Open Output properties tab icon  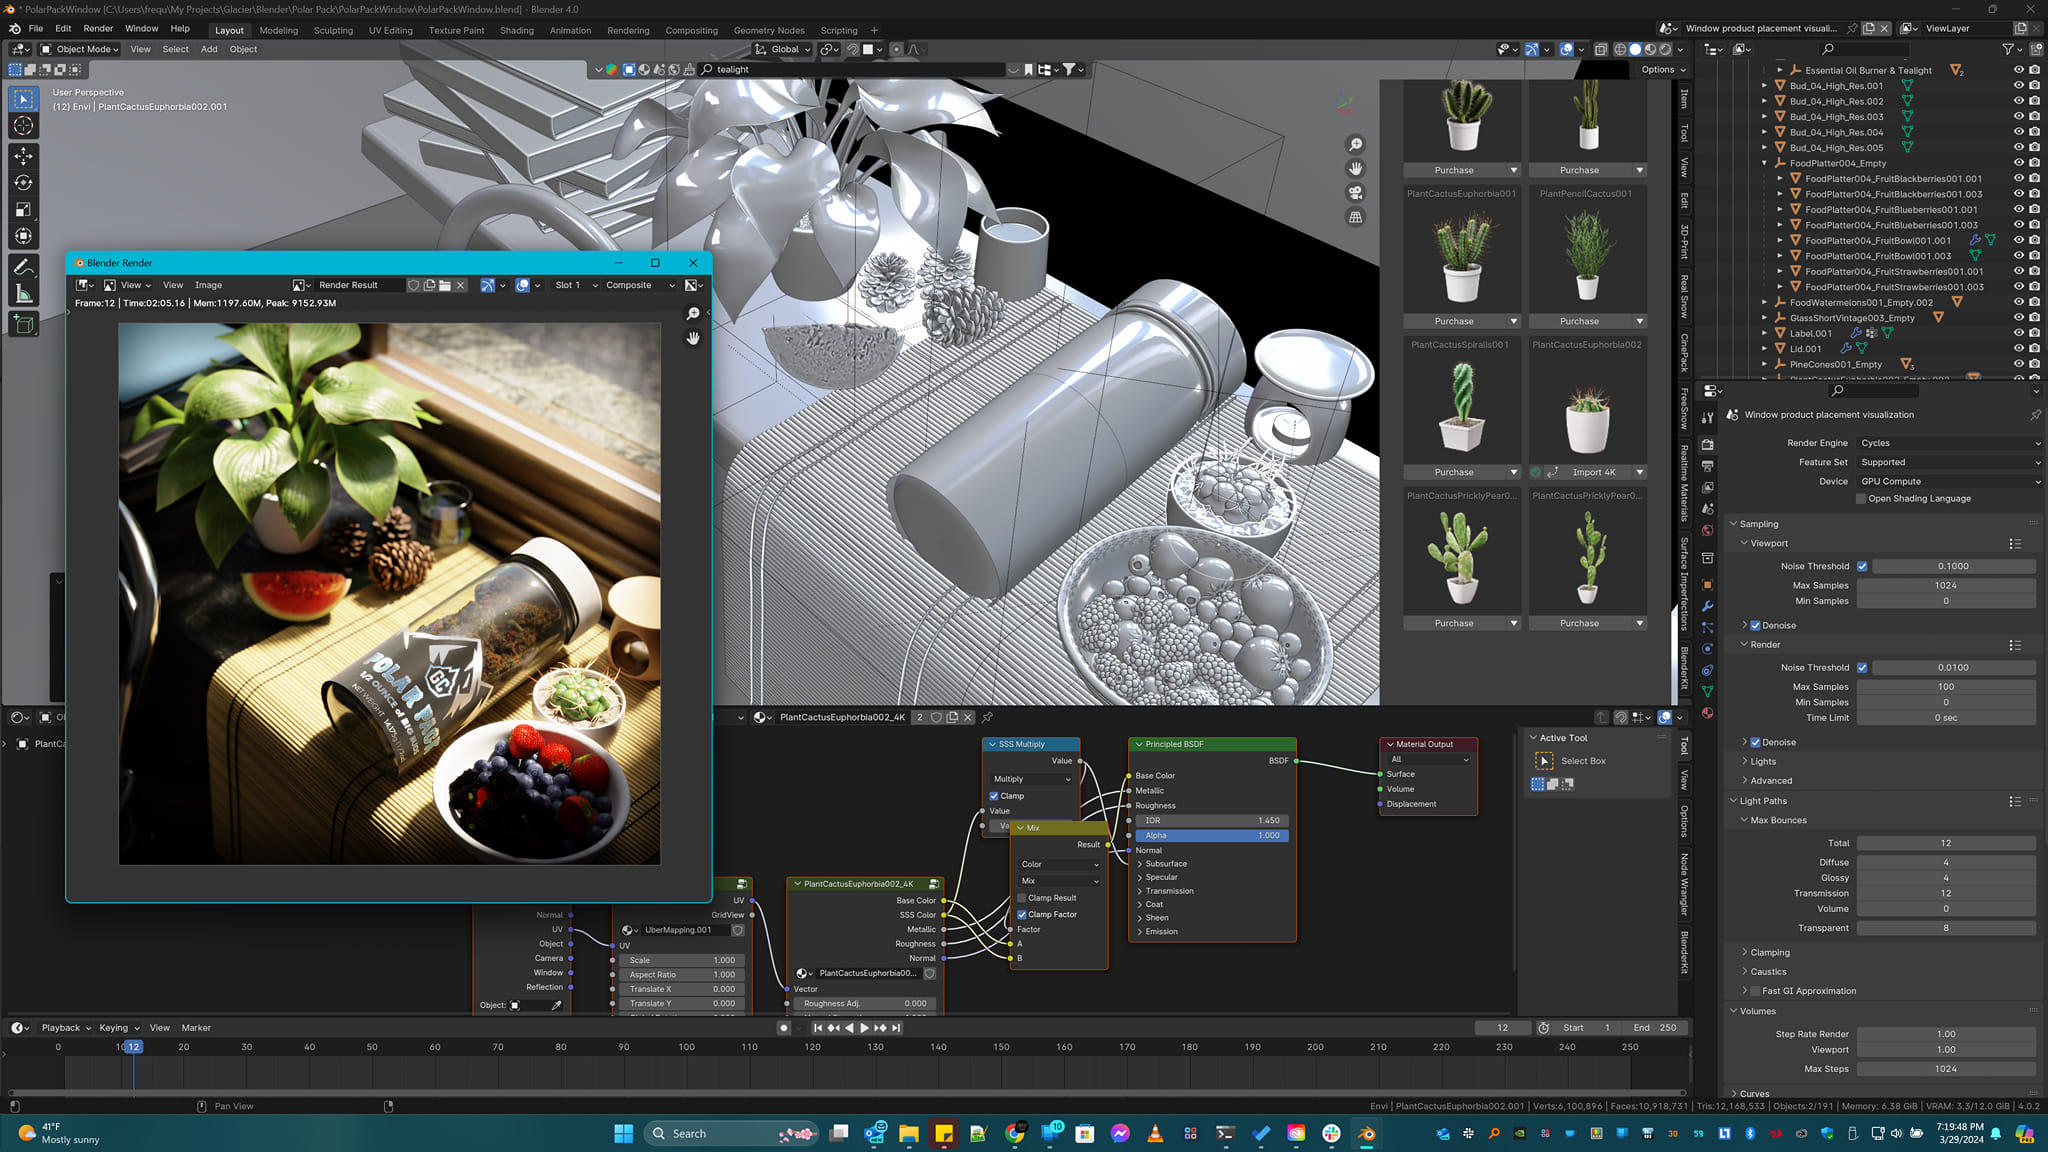point(1708,466)
